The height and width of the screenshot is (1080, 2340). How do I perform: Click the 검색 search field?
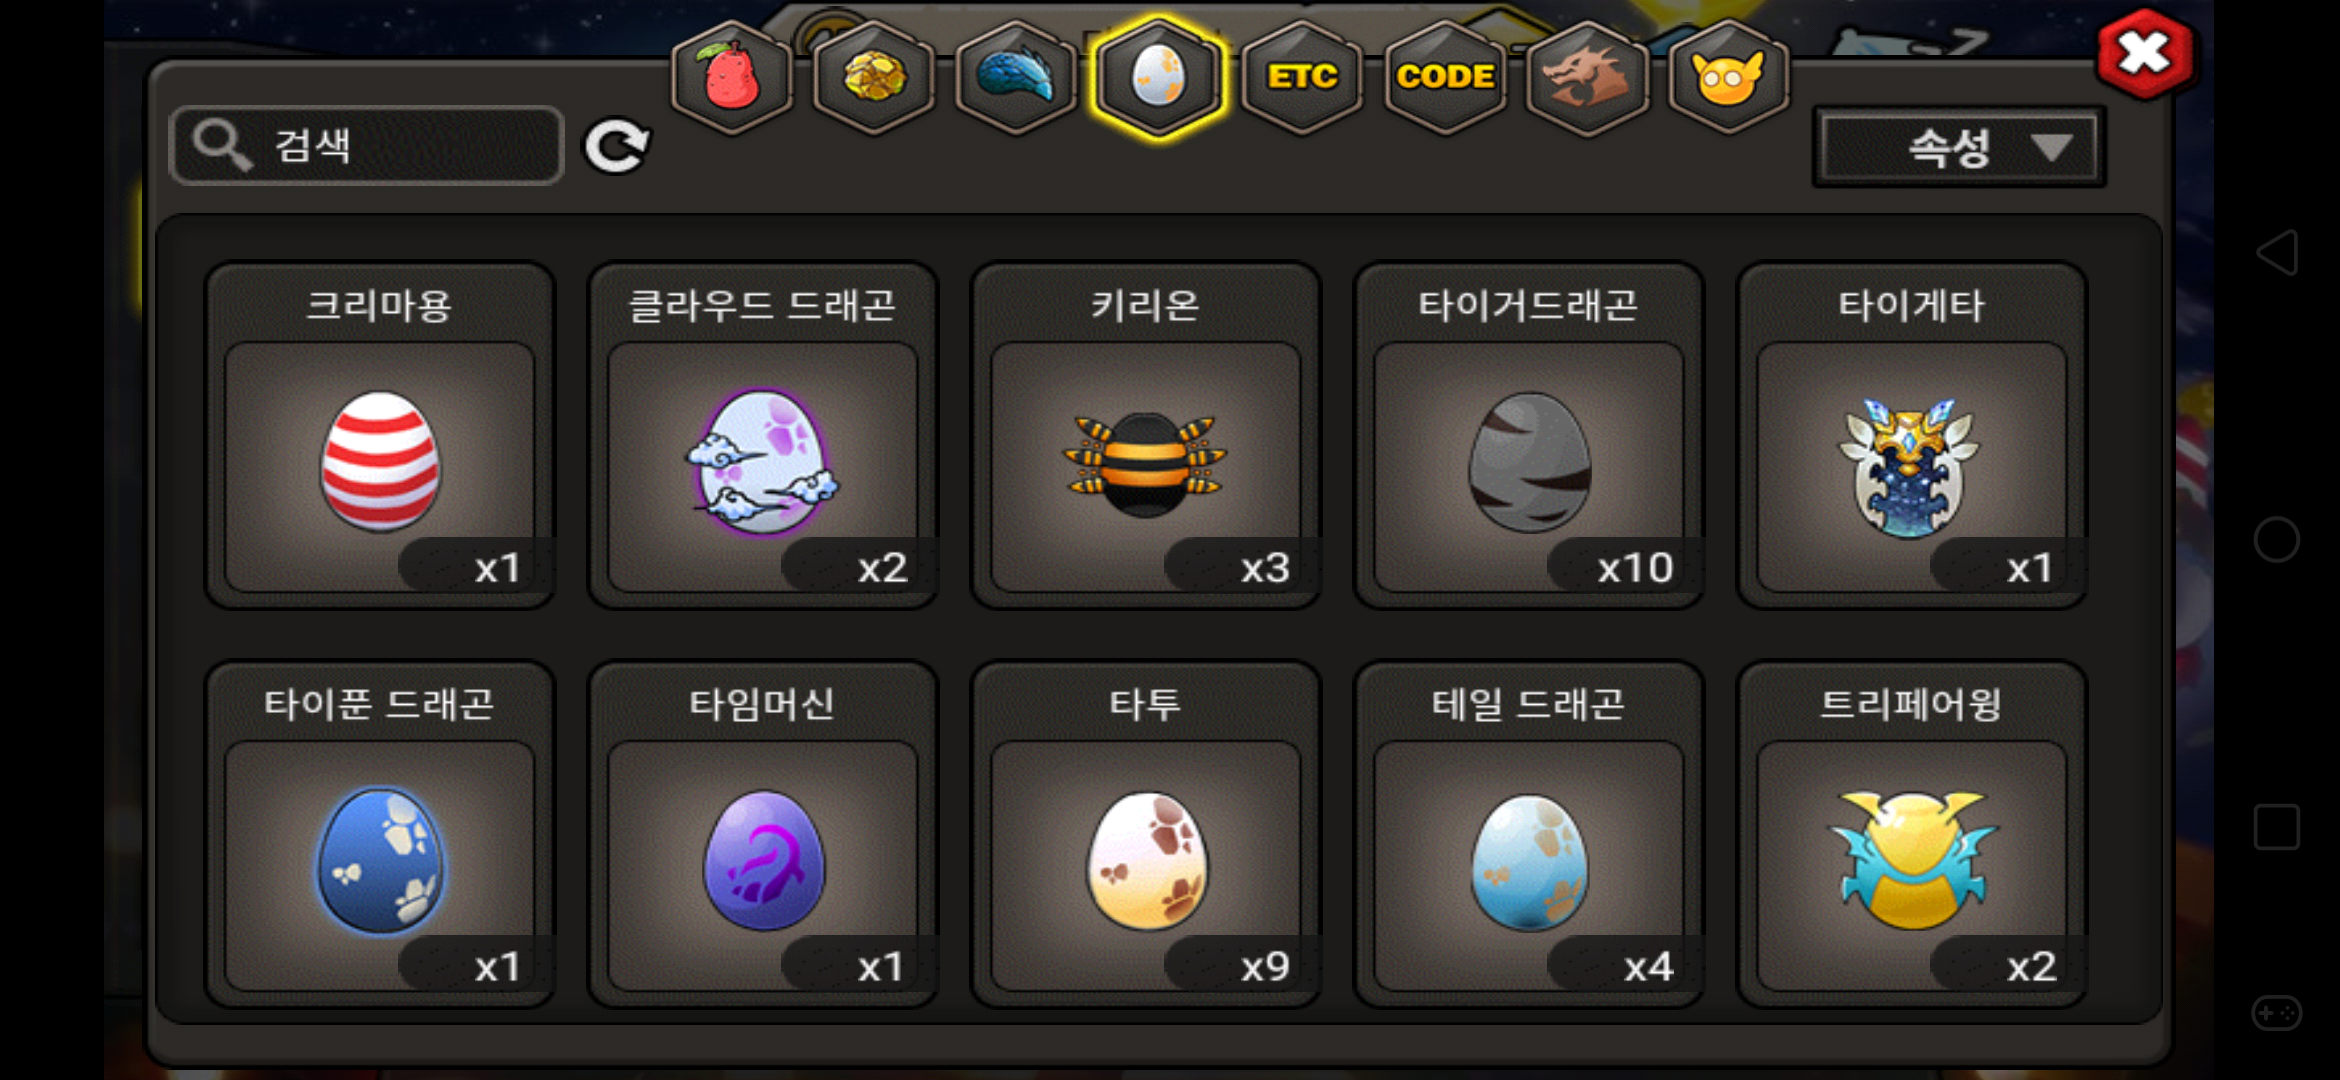[367, 146]
